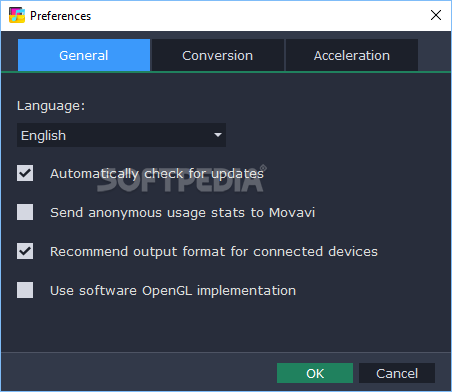Click the 'Automatically check for updates' label text
This screenshot has width=452, height=392.
[157, 174]
